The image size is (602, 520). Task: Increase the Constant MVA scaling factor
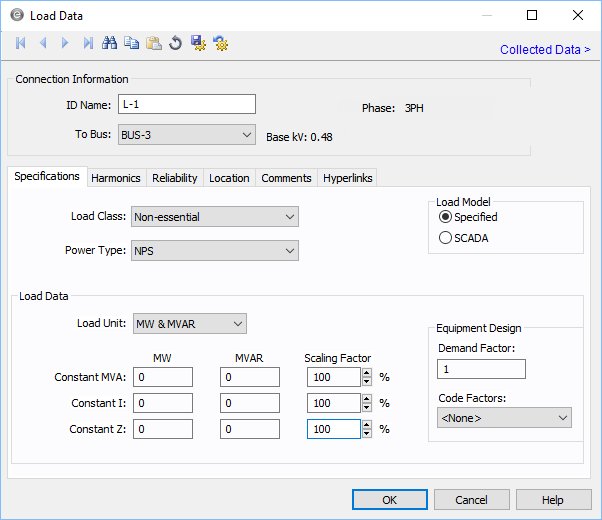[366, 373]
